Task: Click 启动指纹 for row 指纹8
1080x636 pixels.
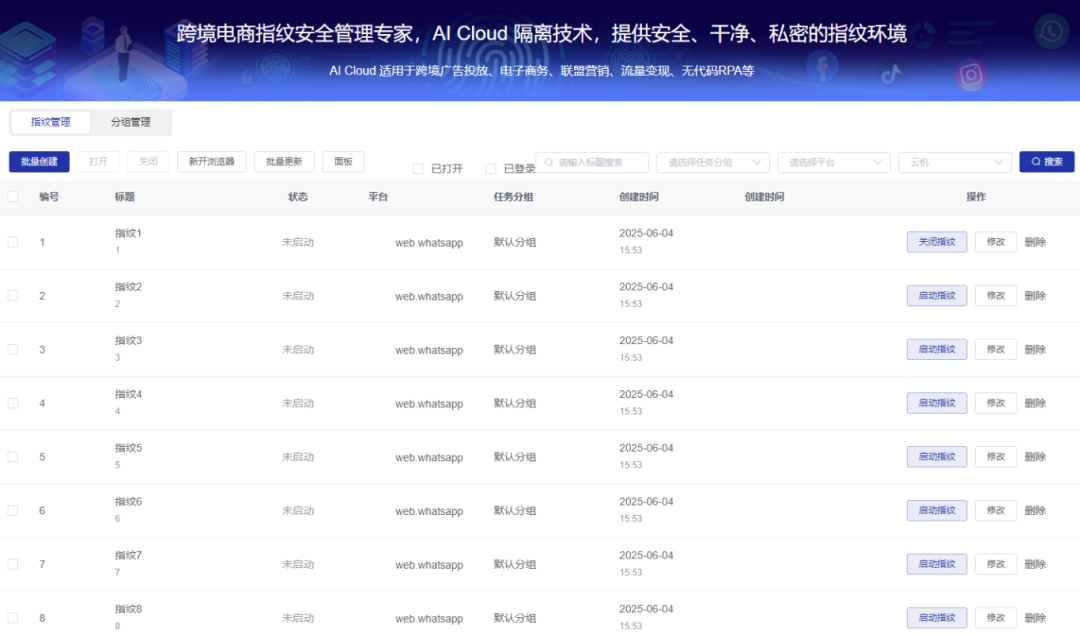Action: tap(937, 618)
